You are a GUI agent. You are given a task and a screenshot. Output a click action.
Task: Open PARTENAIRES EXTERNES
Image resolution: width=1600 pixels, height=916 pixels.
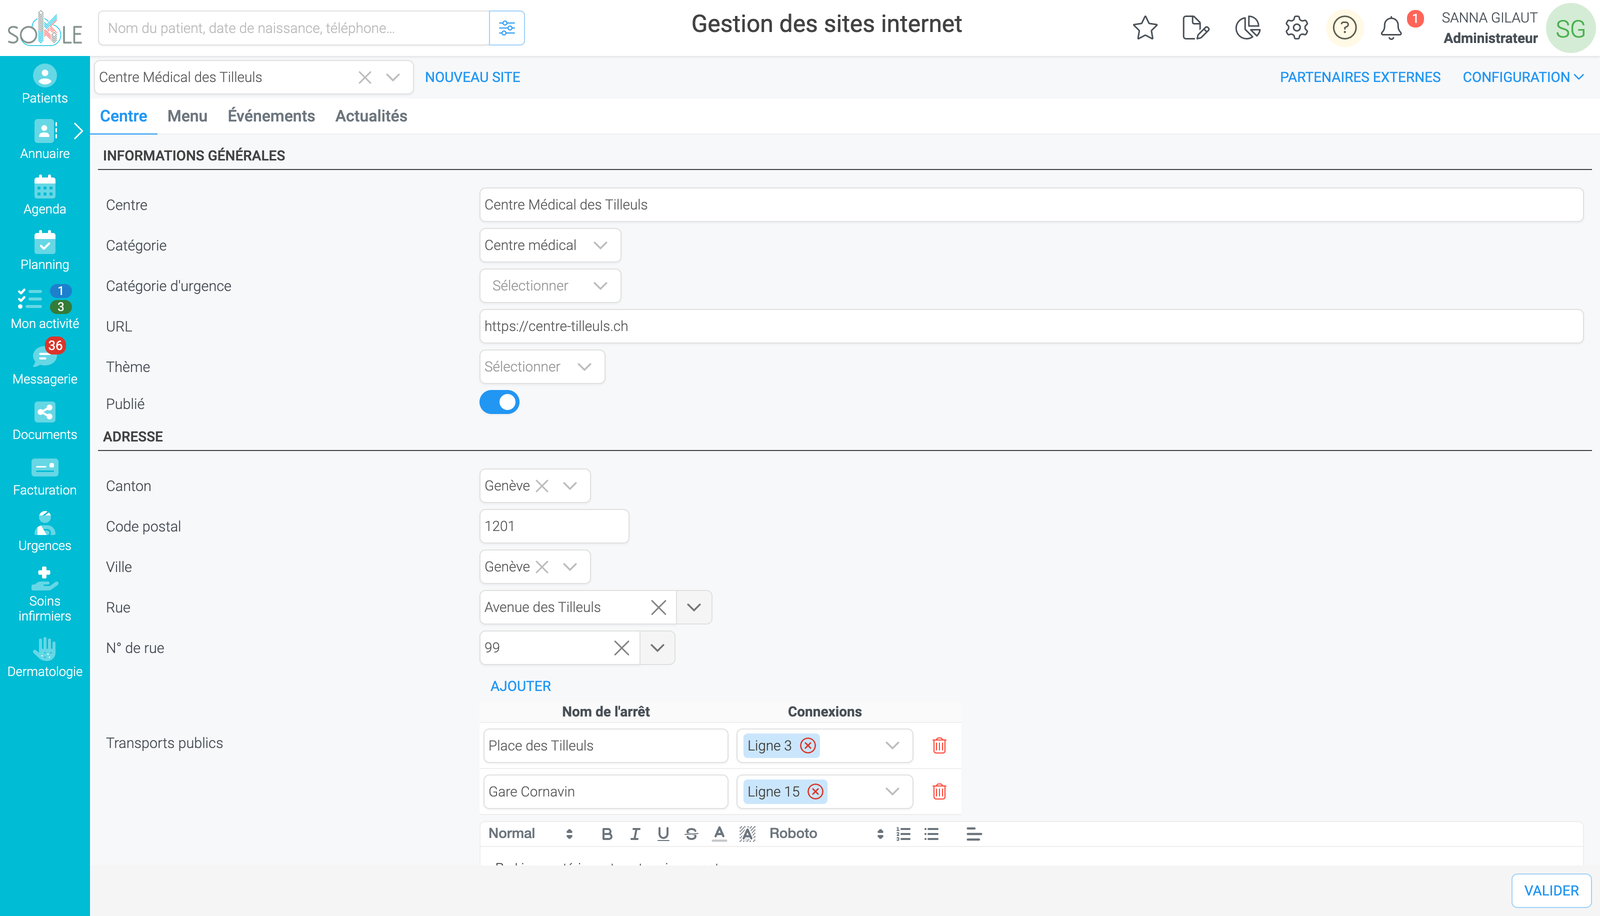1360,77
